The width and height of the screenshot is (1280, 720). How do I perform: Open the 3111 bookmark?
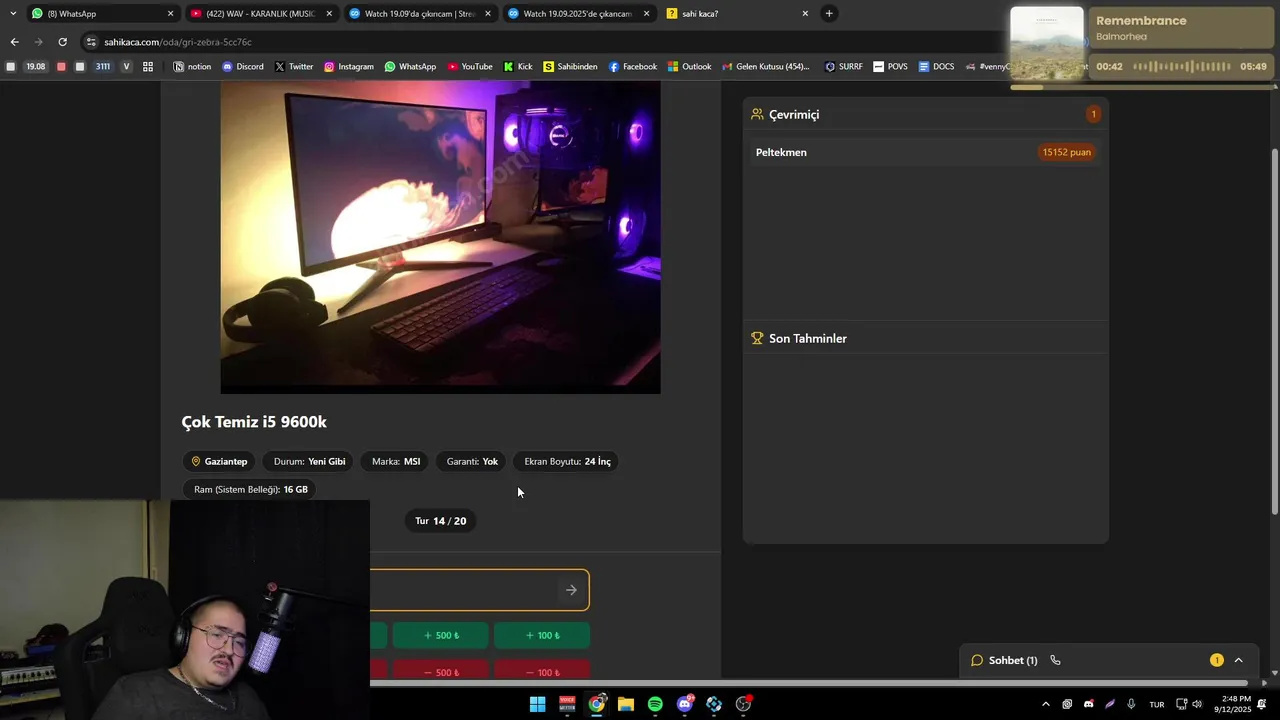click(102, 67)
